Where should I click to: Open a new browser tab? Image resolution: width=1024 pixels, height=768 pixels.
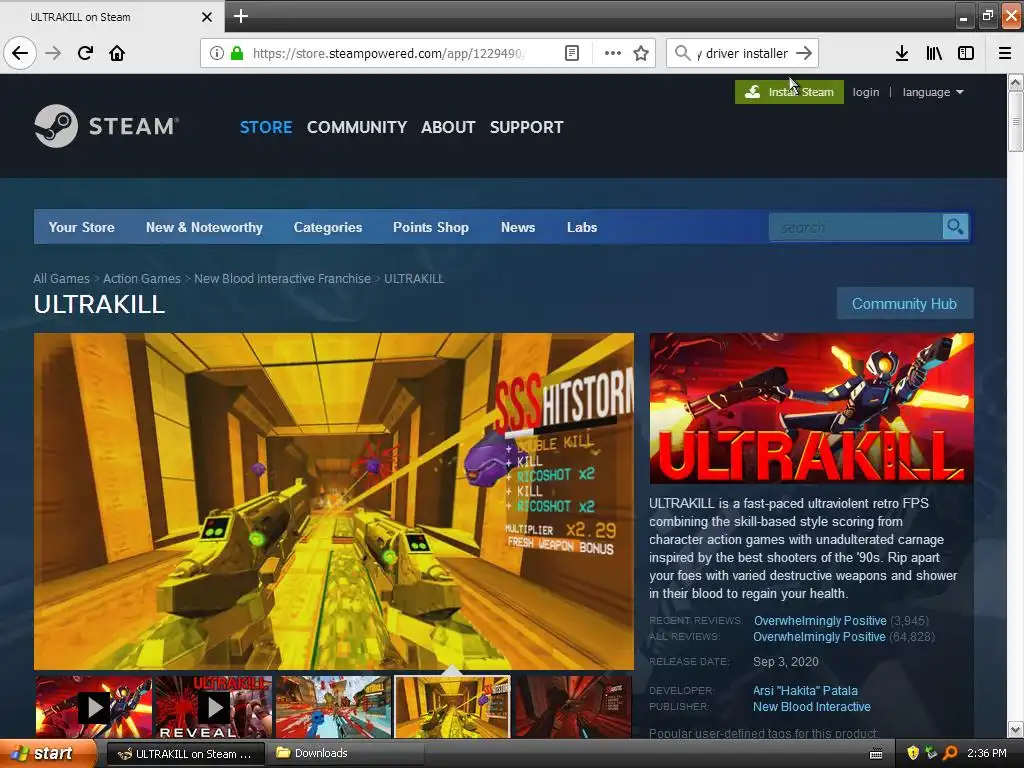pos(240,16)
